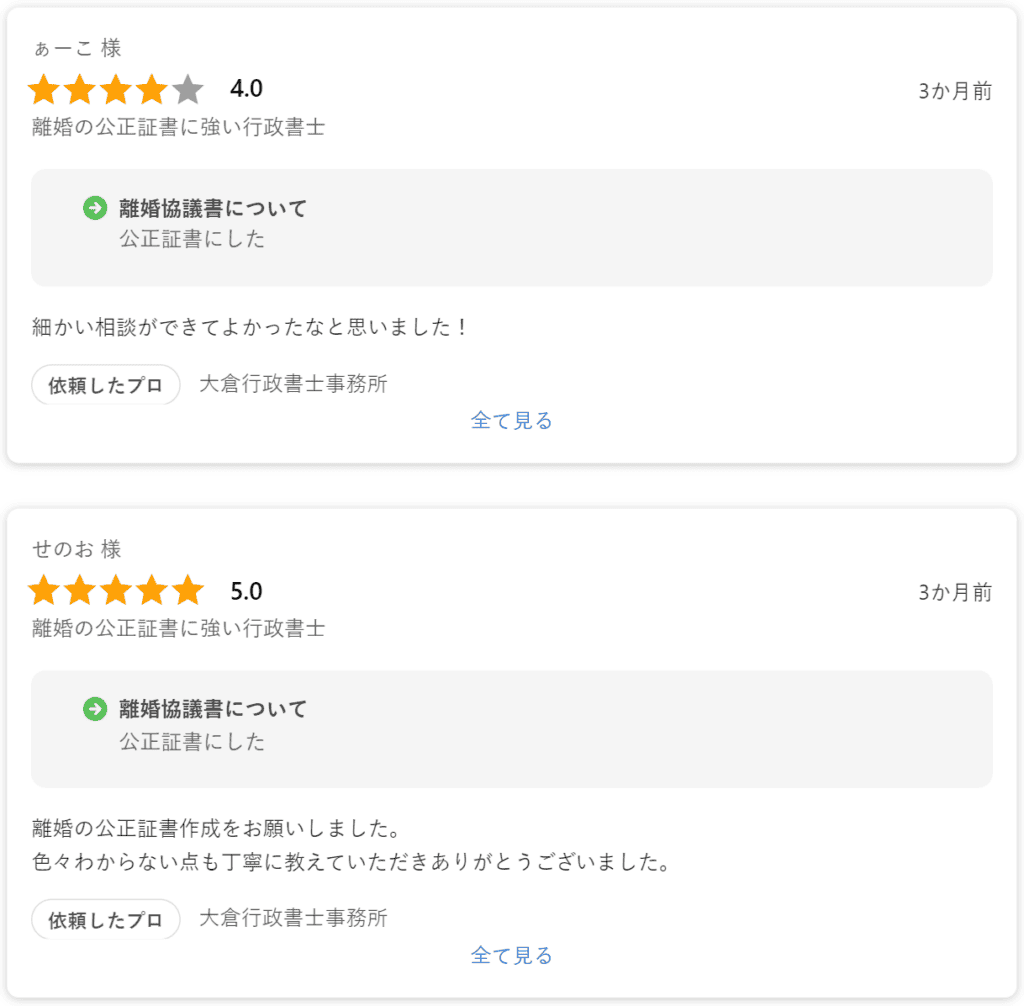Click the first star in せのお's rating
Image resolution: width=1024 pixels, height=1006 pixels.
[44, 591]
